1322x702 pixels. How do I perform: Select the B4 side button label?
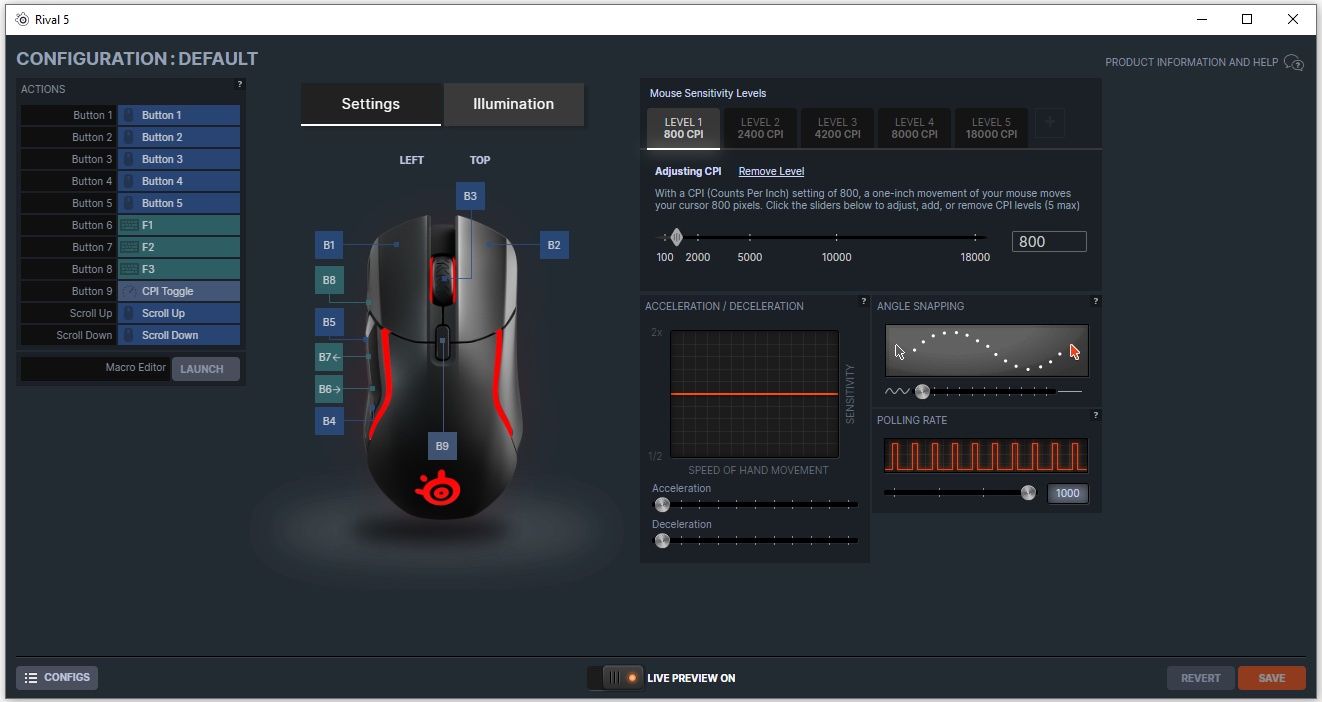tap(329, 421)
